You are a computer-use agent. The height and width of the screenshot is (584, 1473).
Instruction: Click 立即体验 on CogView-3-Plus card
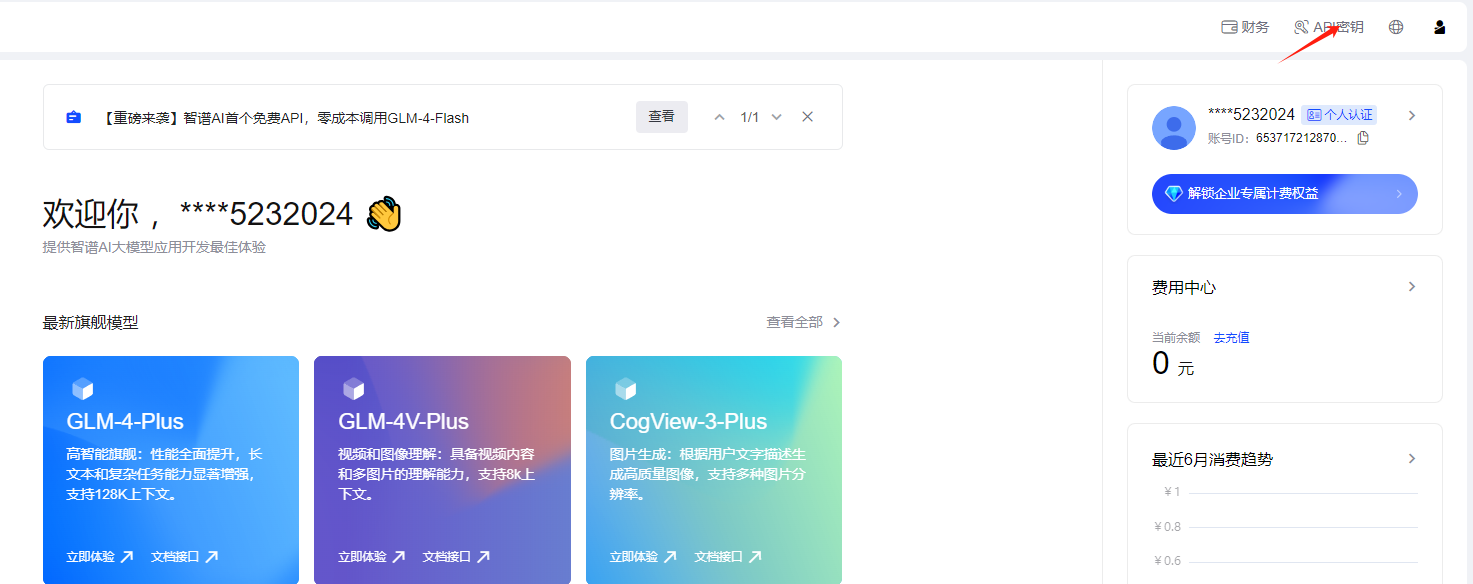pos(643,557)
